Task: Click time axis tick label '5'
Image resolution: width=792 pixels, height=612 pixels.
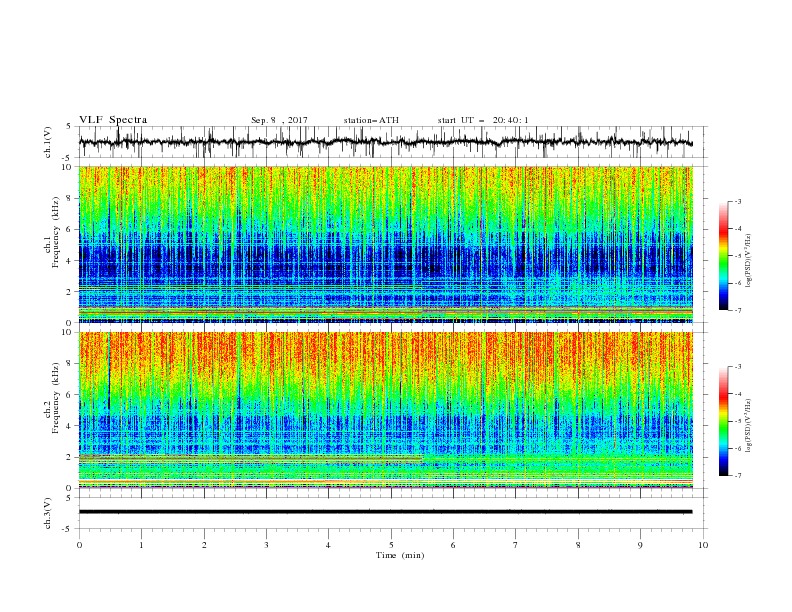Action: 391,545
